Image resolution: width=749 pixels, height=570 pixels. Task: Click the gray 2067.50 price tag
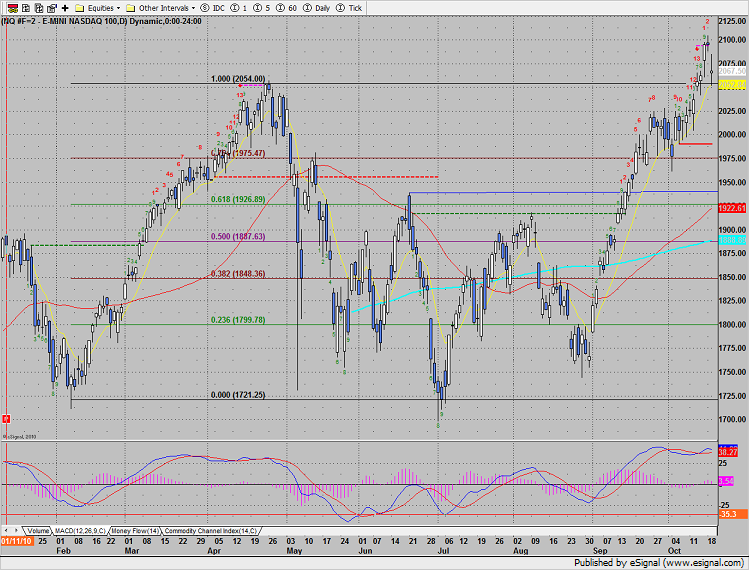pyautogui.click(x=732, y=71)
